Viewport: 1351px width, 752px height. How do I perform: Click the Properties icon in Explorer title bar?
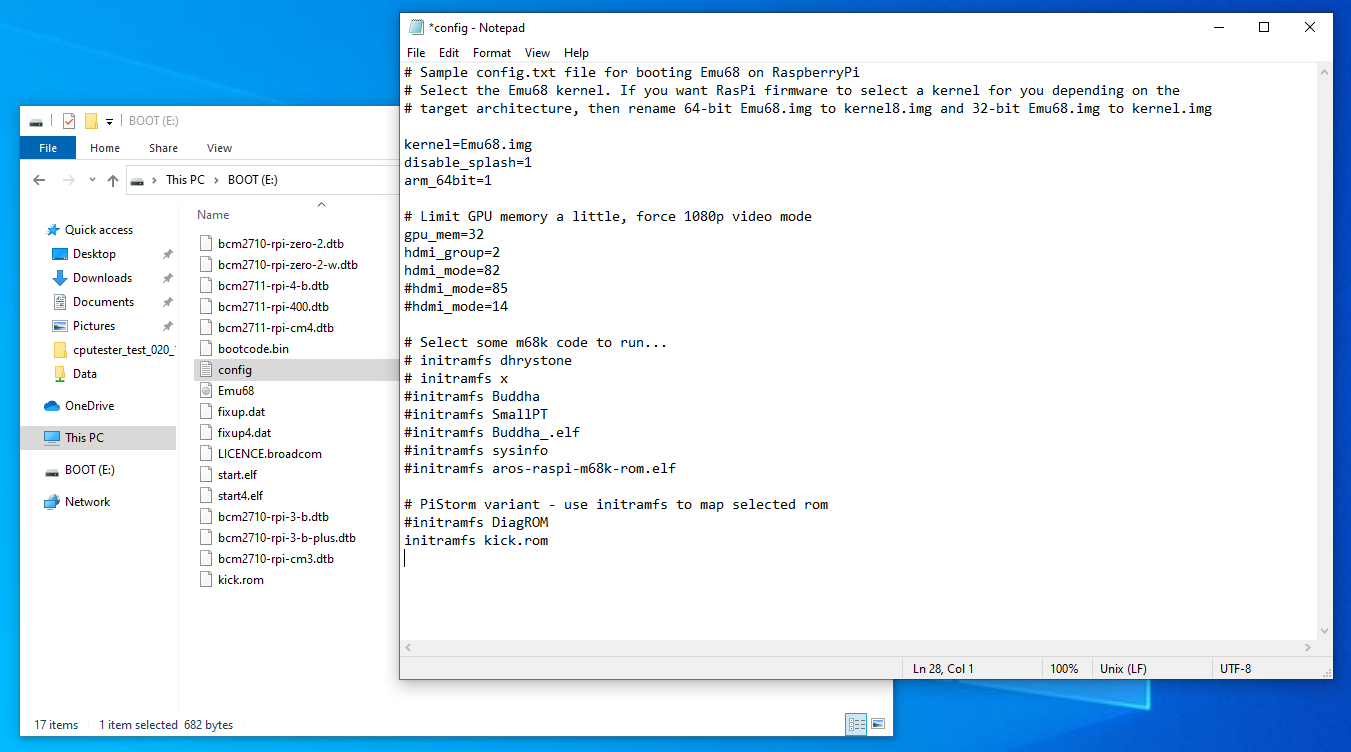coord(69,121)
